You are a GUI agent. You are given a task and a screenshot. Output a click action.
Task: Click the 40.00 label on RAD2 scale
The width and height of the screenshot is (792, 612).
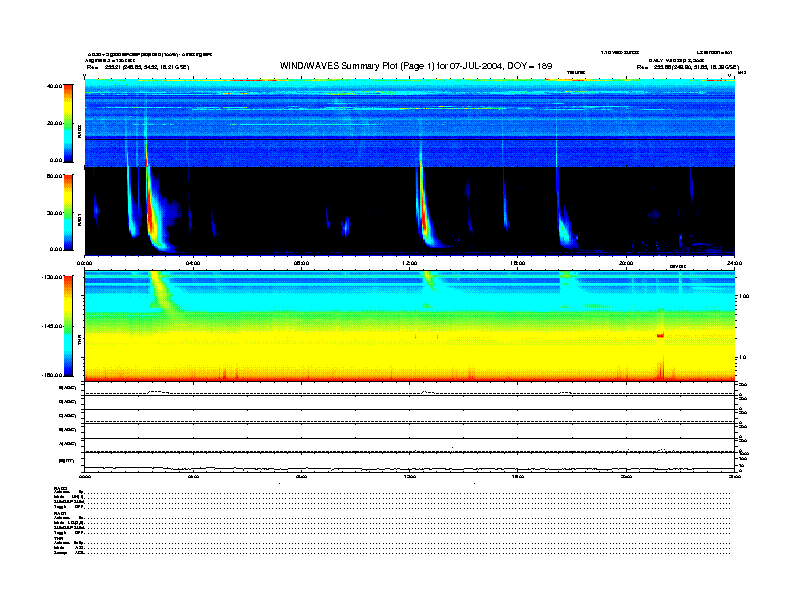point(54,86)
